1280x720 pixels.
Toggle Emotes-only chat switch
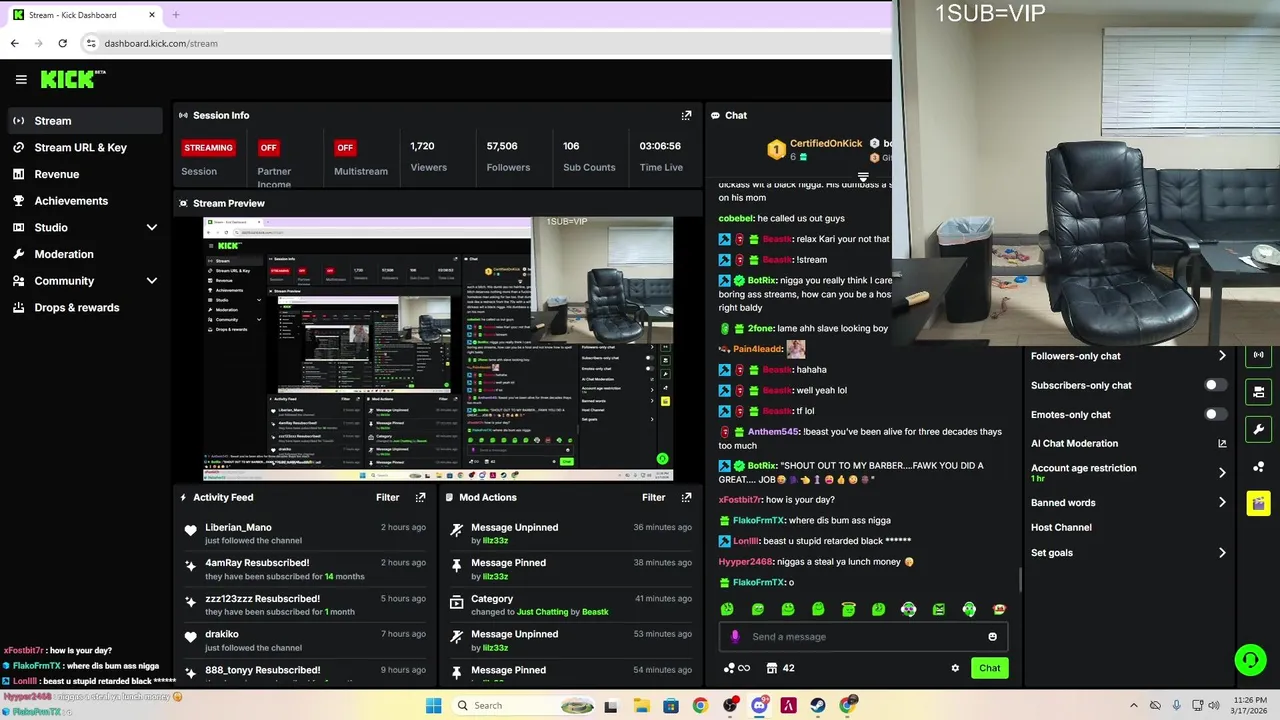pyautogui.click(x=1215, y=414)
